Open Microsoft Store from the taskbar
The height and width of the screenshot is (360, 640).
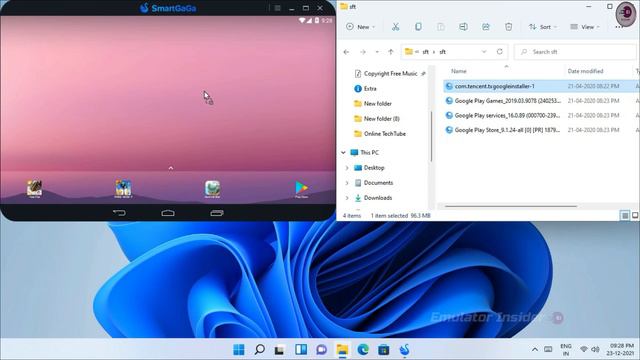tap(384, 350)
